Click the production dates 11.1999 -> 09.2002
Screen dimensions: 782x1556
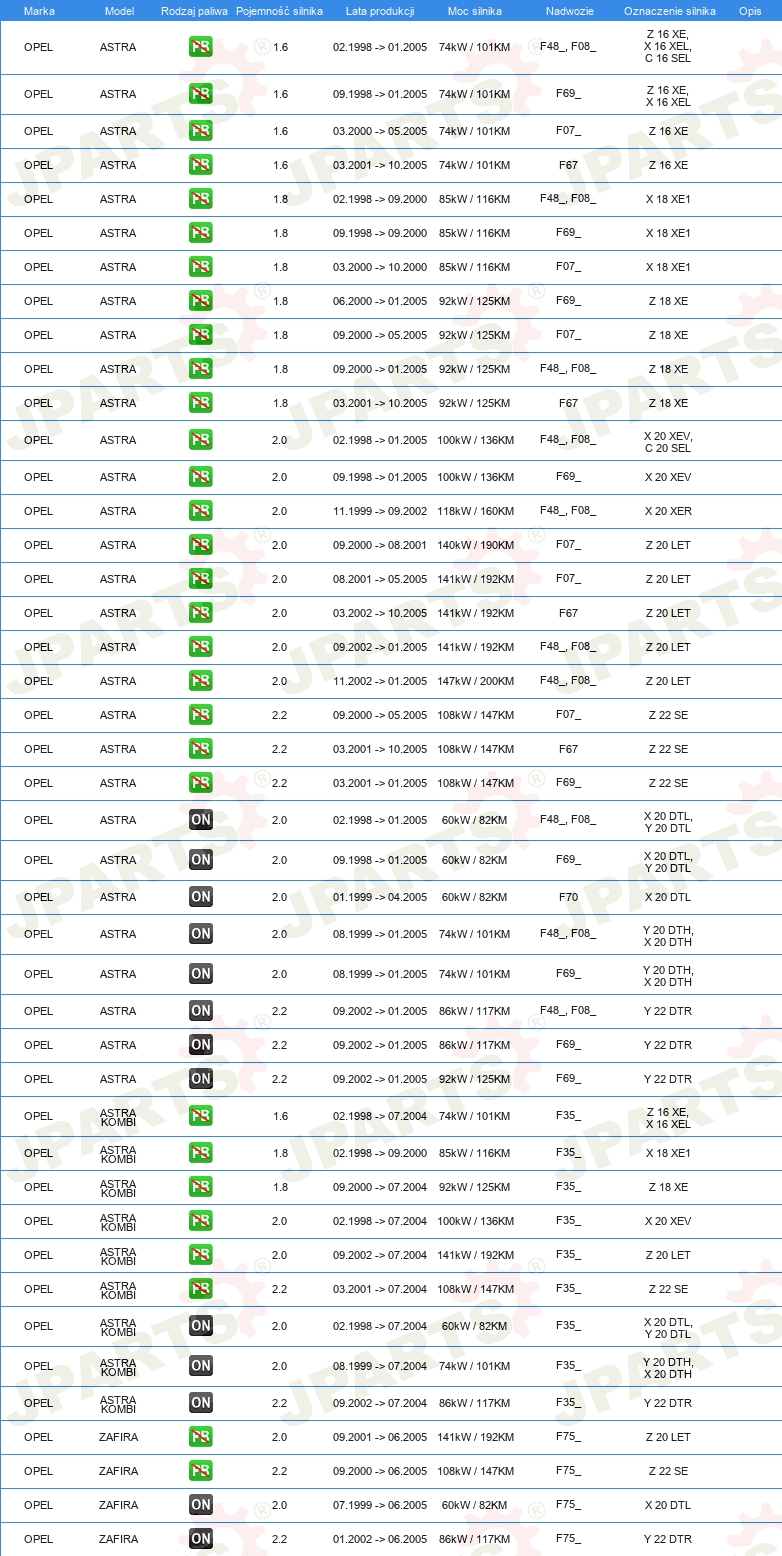point(380,511)
